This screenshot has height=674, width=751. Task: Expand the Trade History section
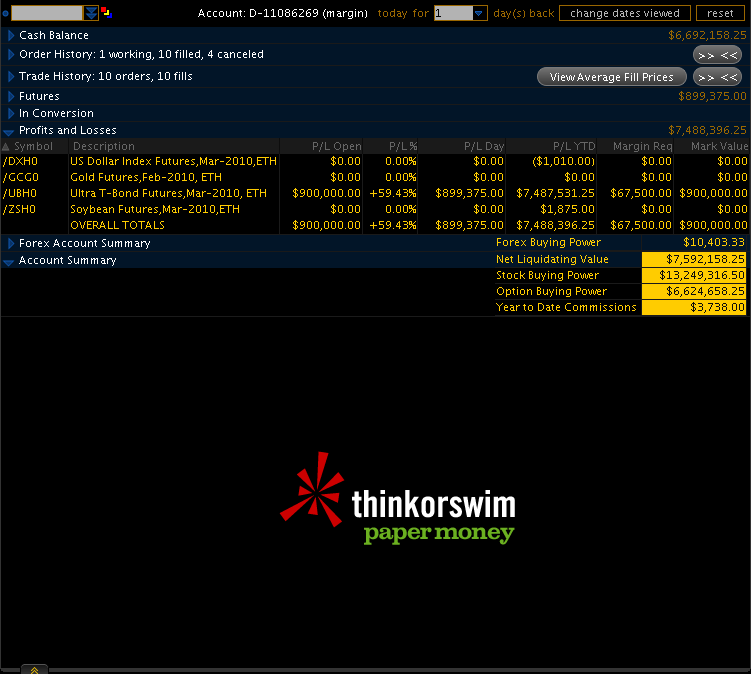(x=11, y=76)
